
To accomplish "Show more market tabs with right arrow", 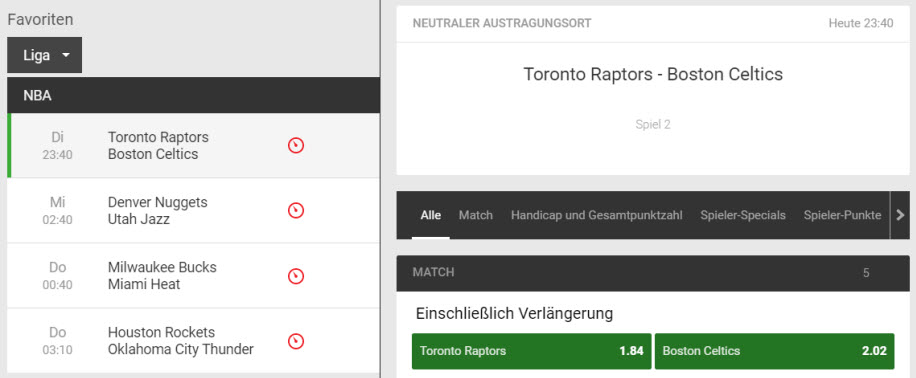I will pos(900,215).
